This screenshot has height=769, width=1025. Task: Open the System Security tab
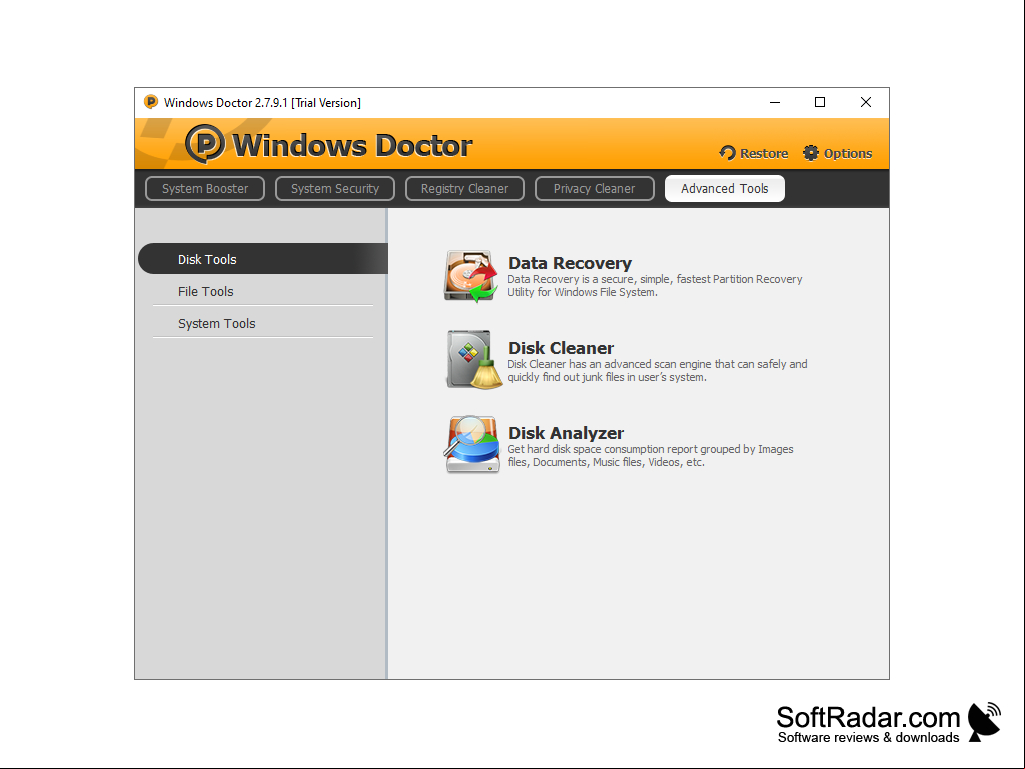[335, 188]
